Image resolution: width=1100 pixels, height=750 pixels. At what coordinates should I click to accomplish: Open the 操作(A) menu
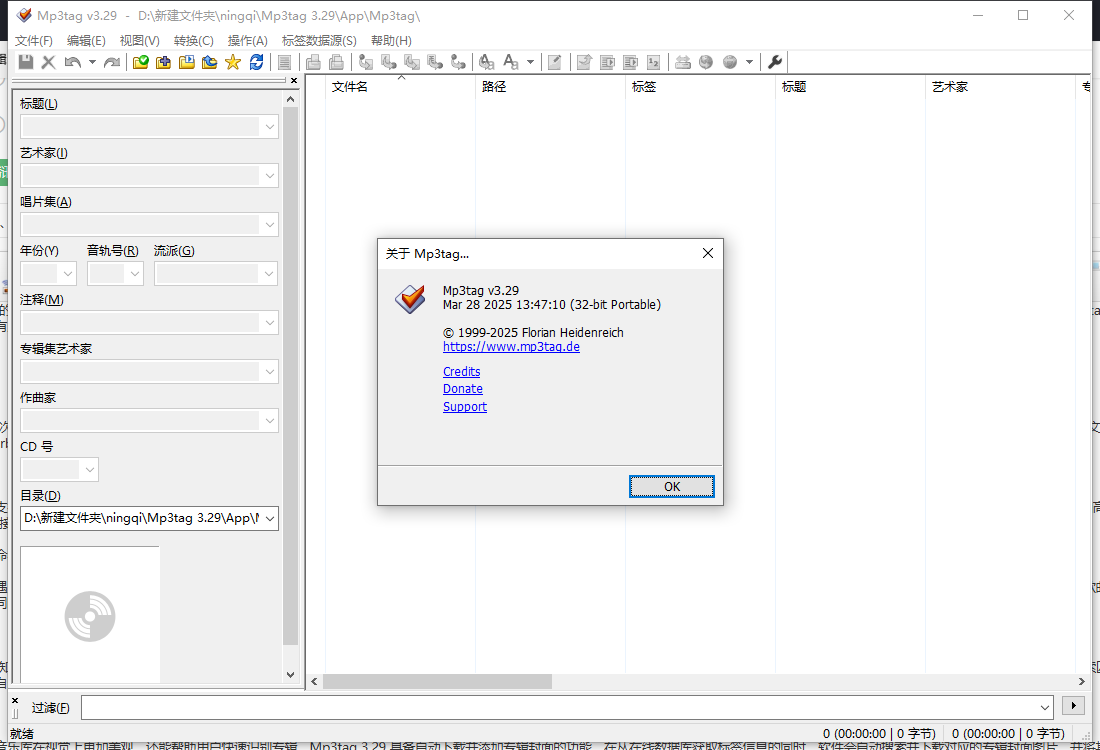tap(248, 41)
